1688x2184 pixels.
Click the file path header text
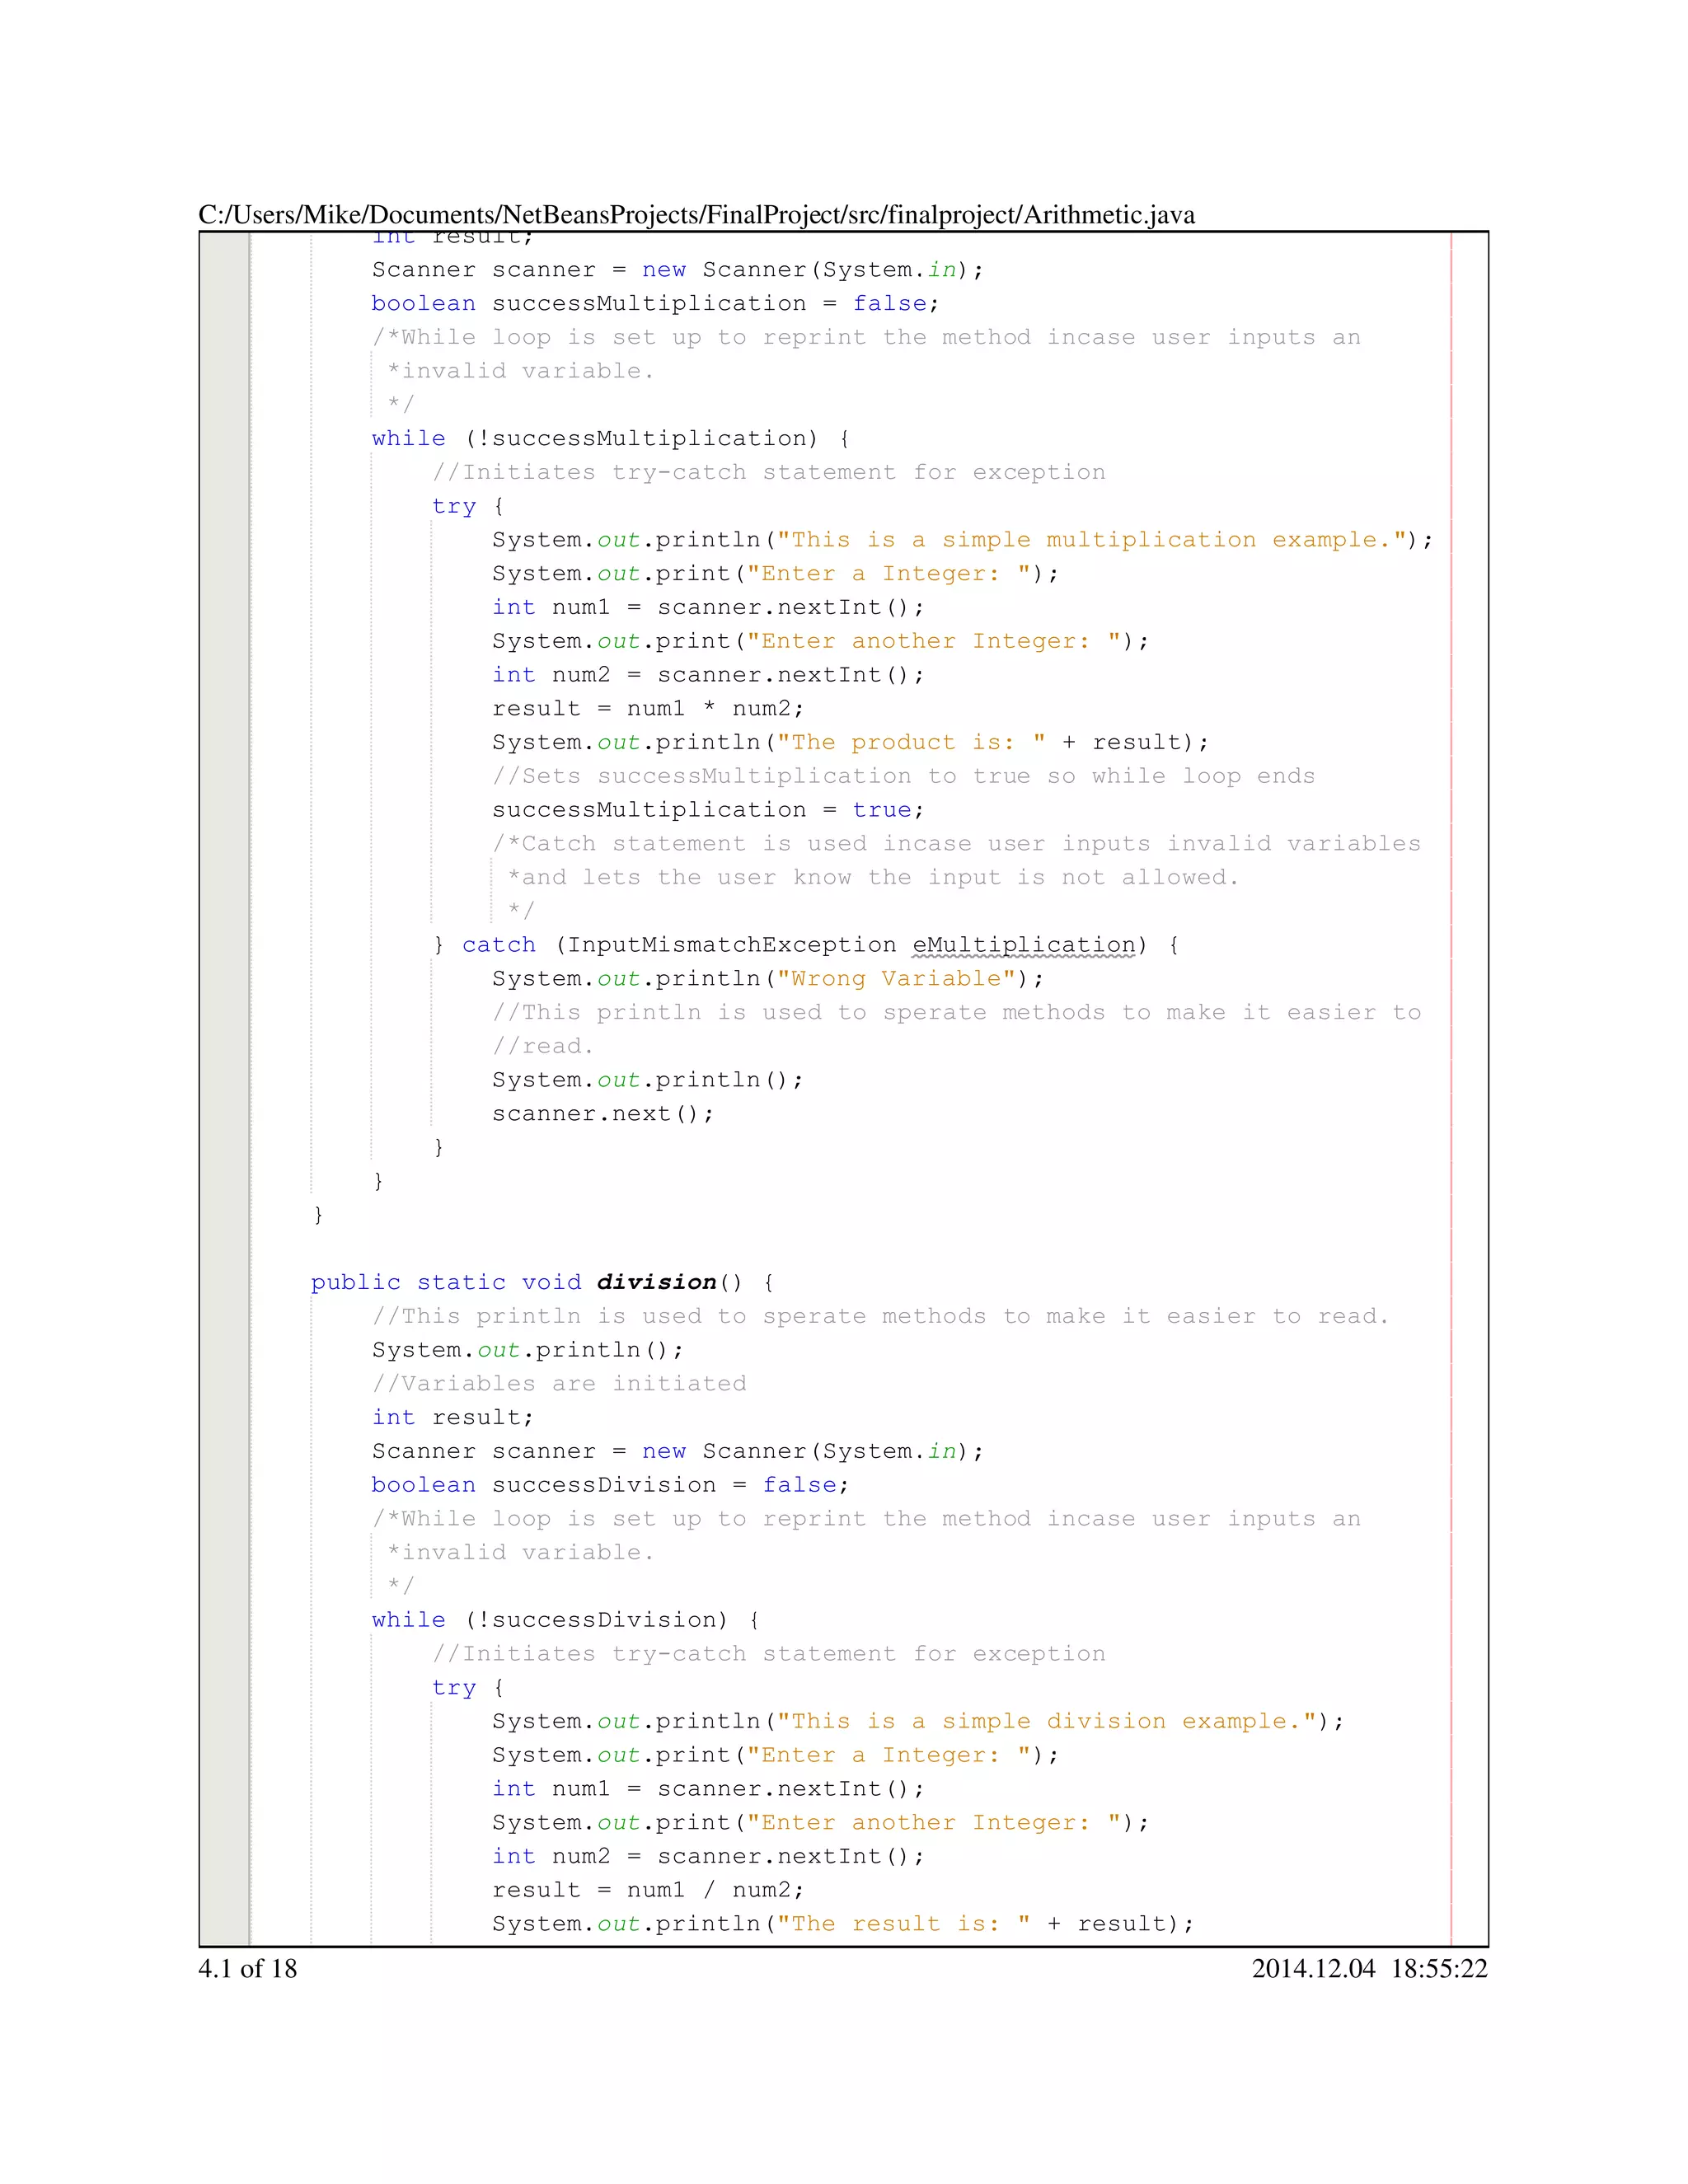(696, 215)
